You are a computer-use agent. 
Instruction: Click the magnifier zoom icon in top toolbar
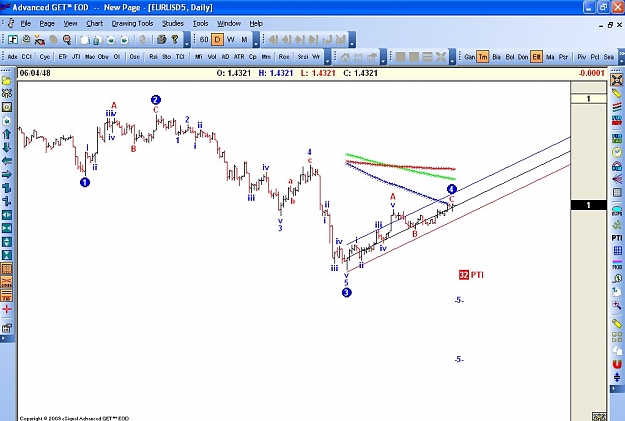[x=67, y=39]
